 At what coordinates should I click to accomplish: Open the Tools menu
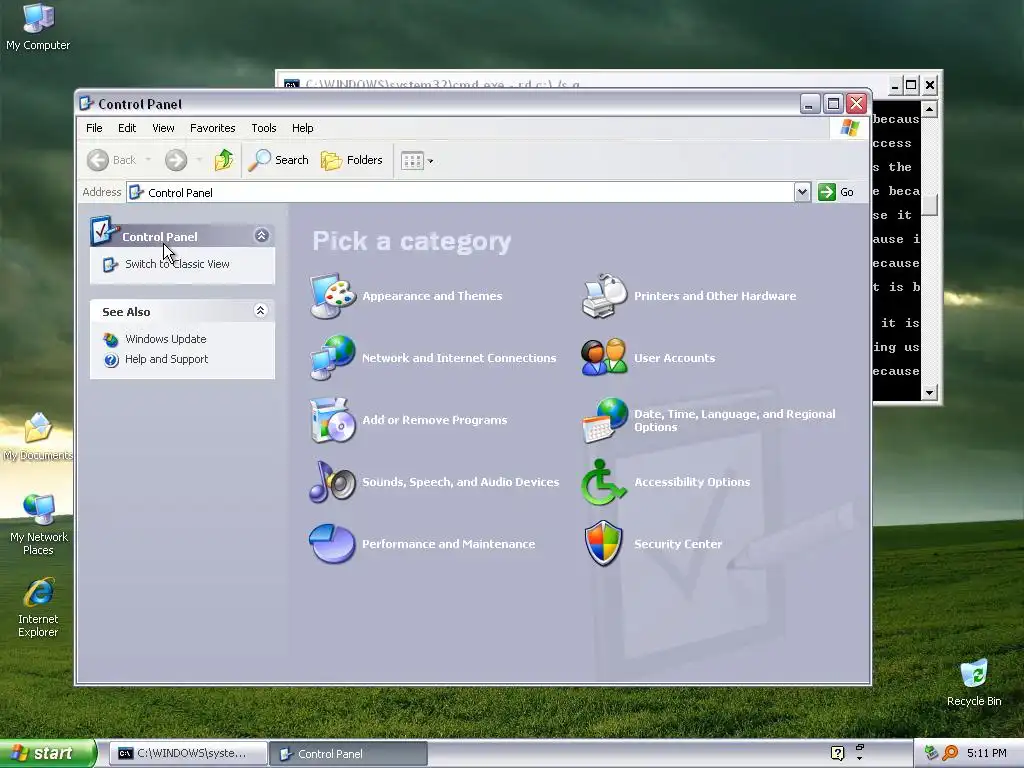[x=264, y=128]
